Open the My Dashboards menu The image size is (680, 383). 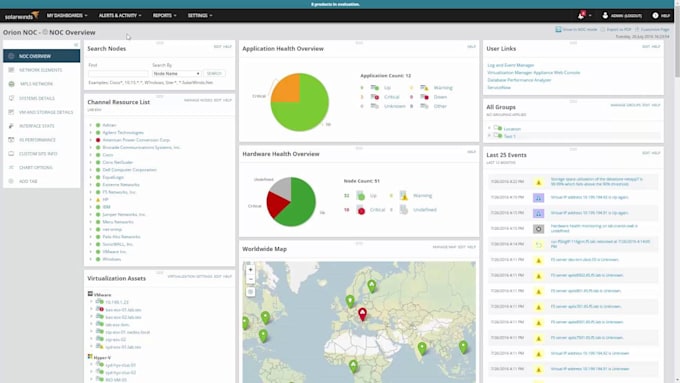click(x=67, y=16)
